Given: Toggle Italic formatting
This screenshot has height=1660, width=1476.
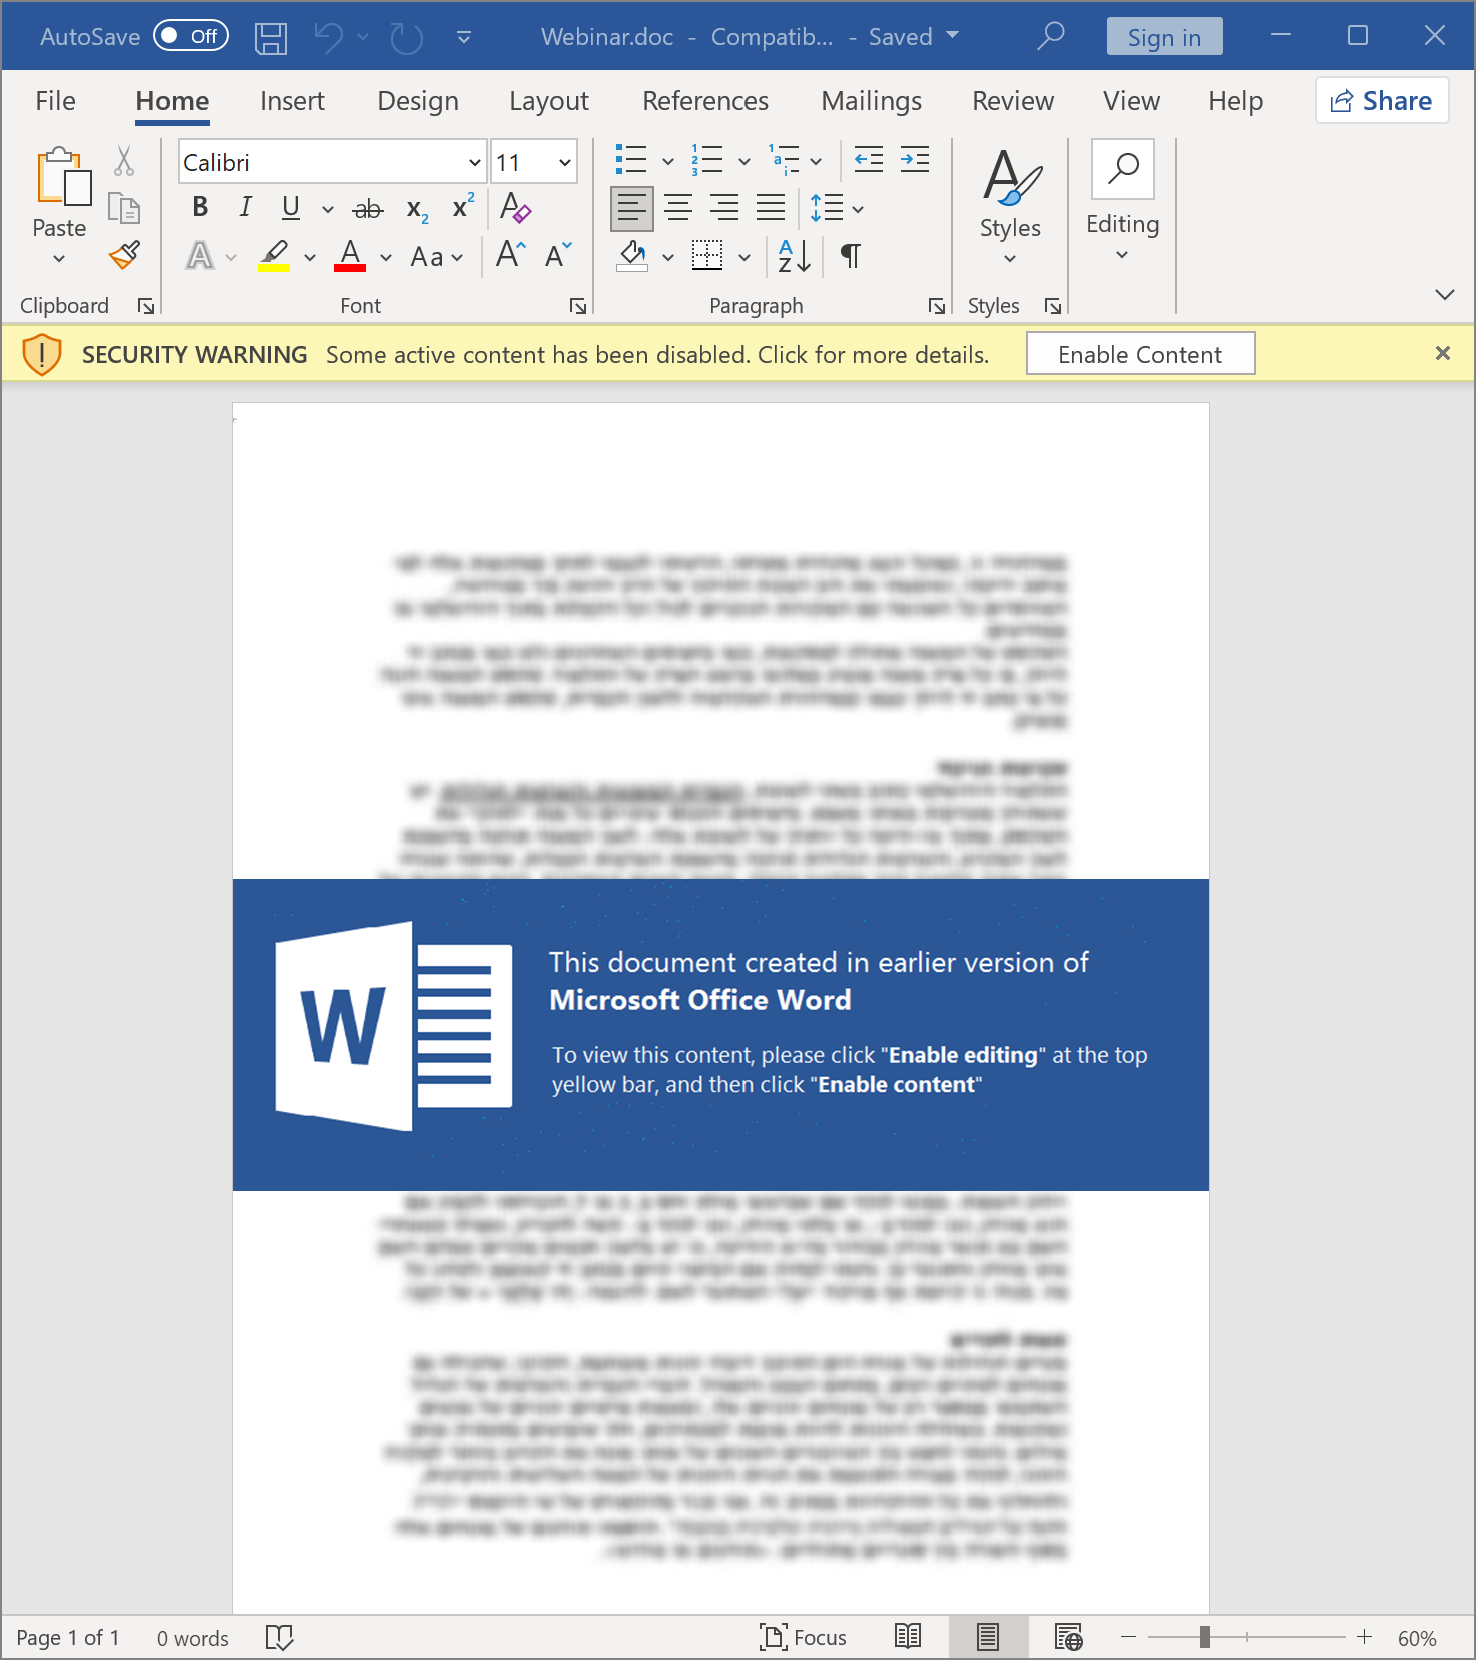Looking at the screenshot, I should pos(245,207).
